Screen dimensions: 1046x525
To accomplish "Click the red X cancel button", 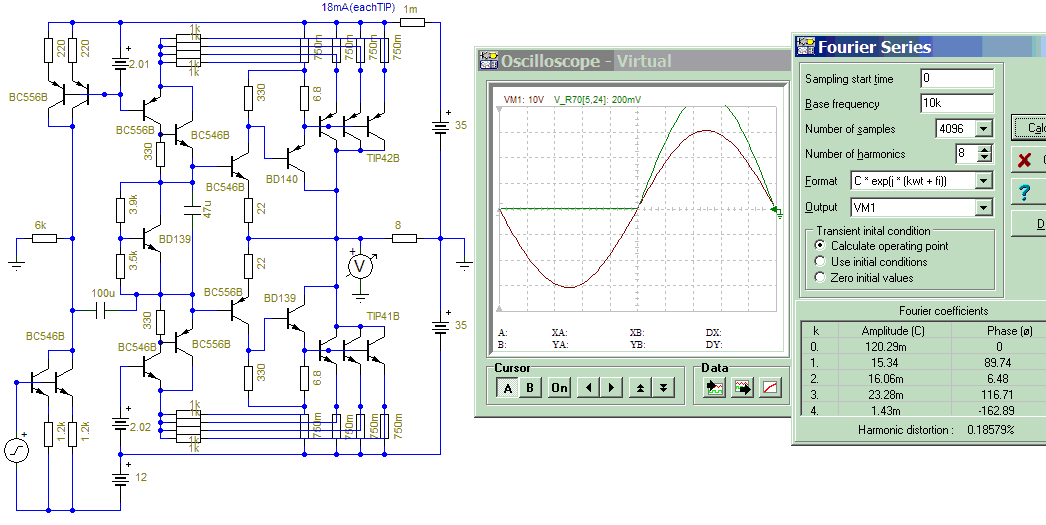I will point(1029,160).
